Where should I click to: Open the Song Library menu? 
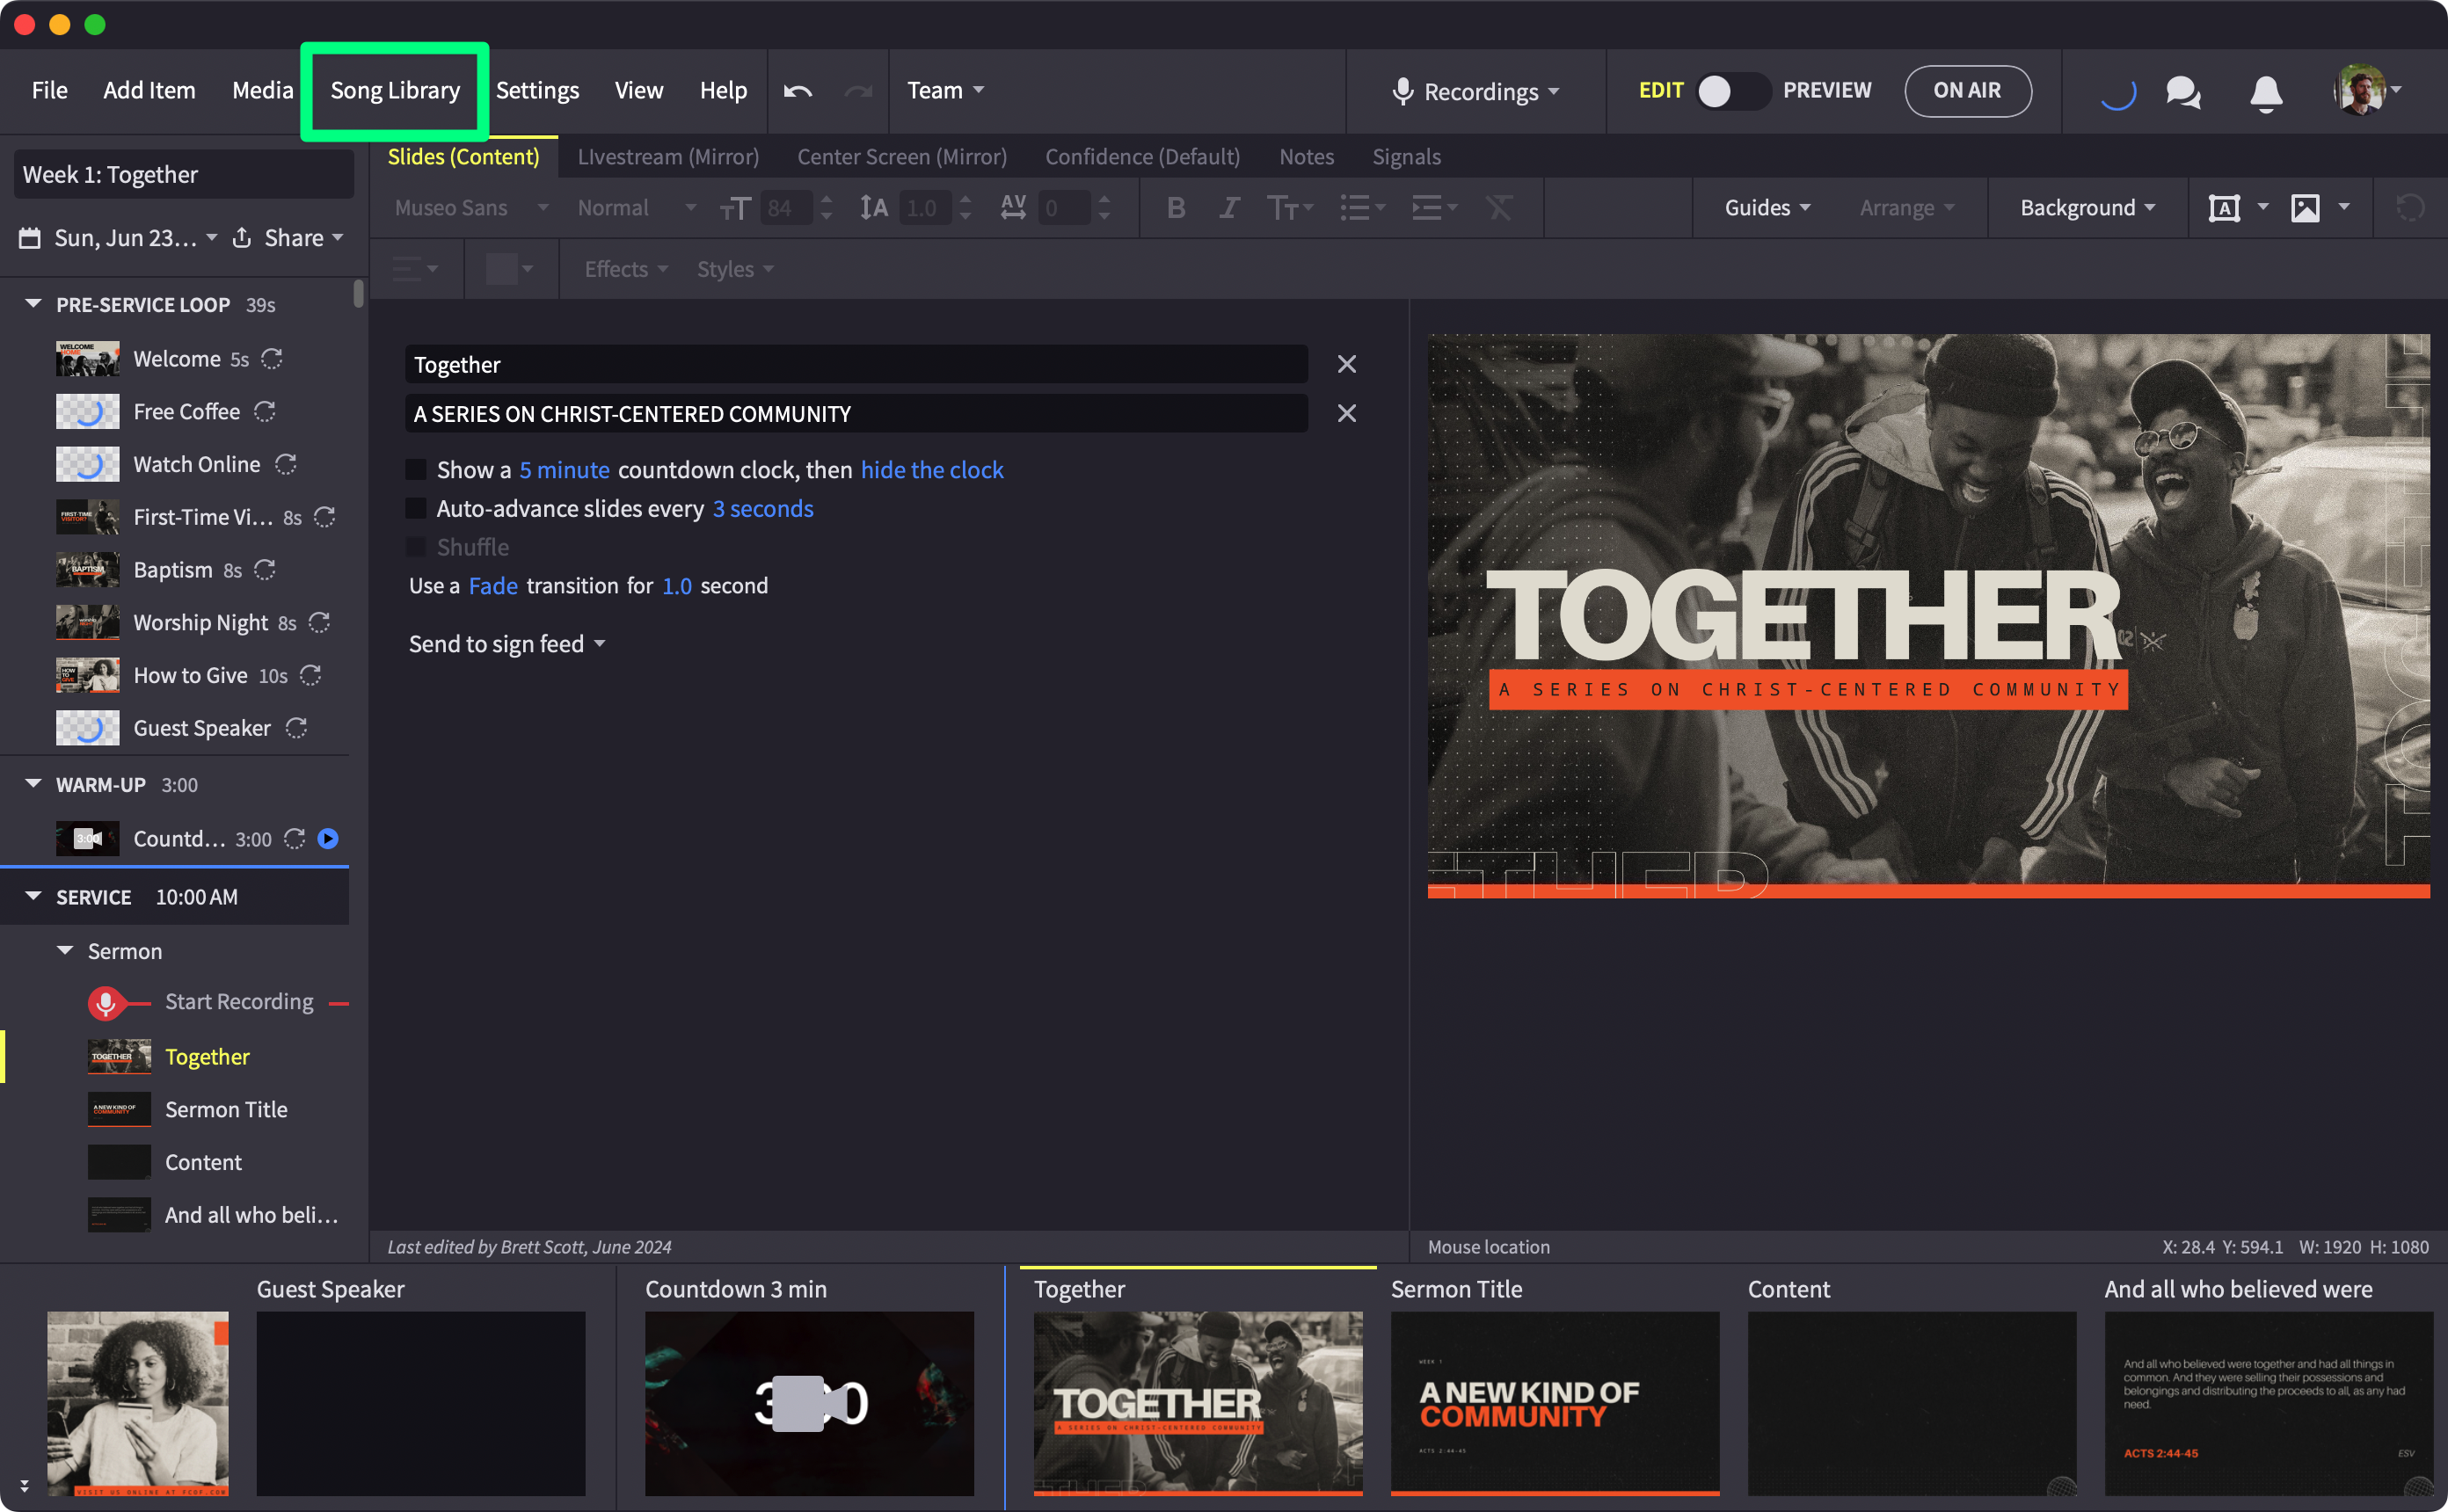pyautogui.click(x=395, y=90)
